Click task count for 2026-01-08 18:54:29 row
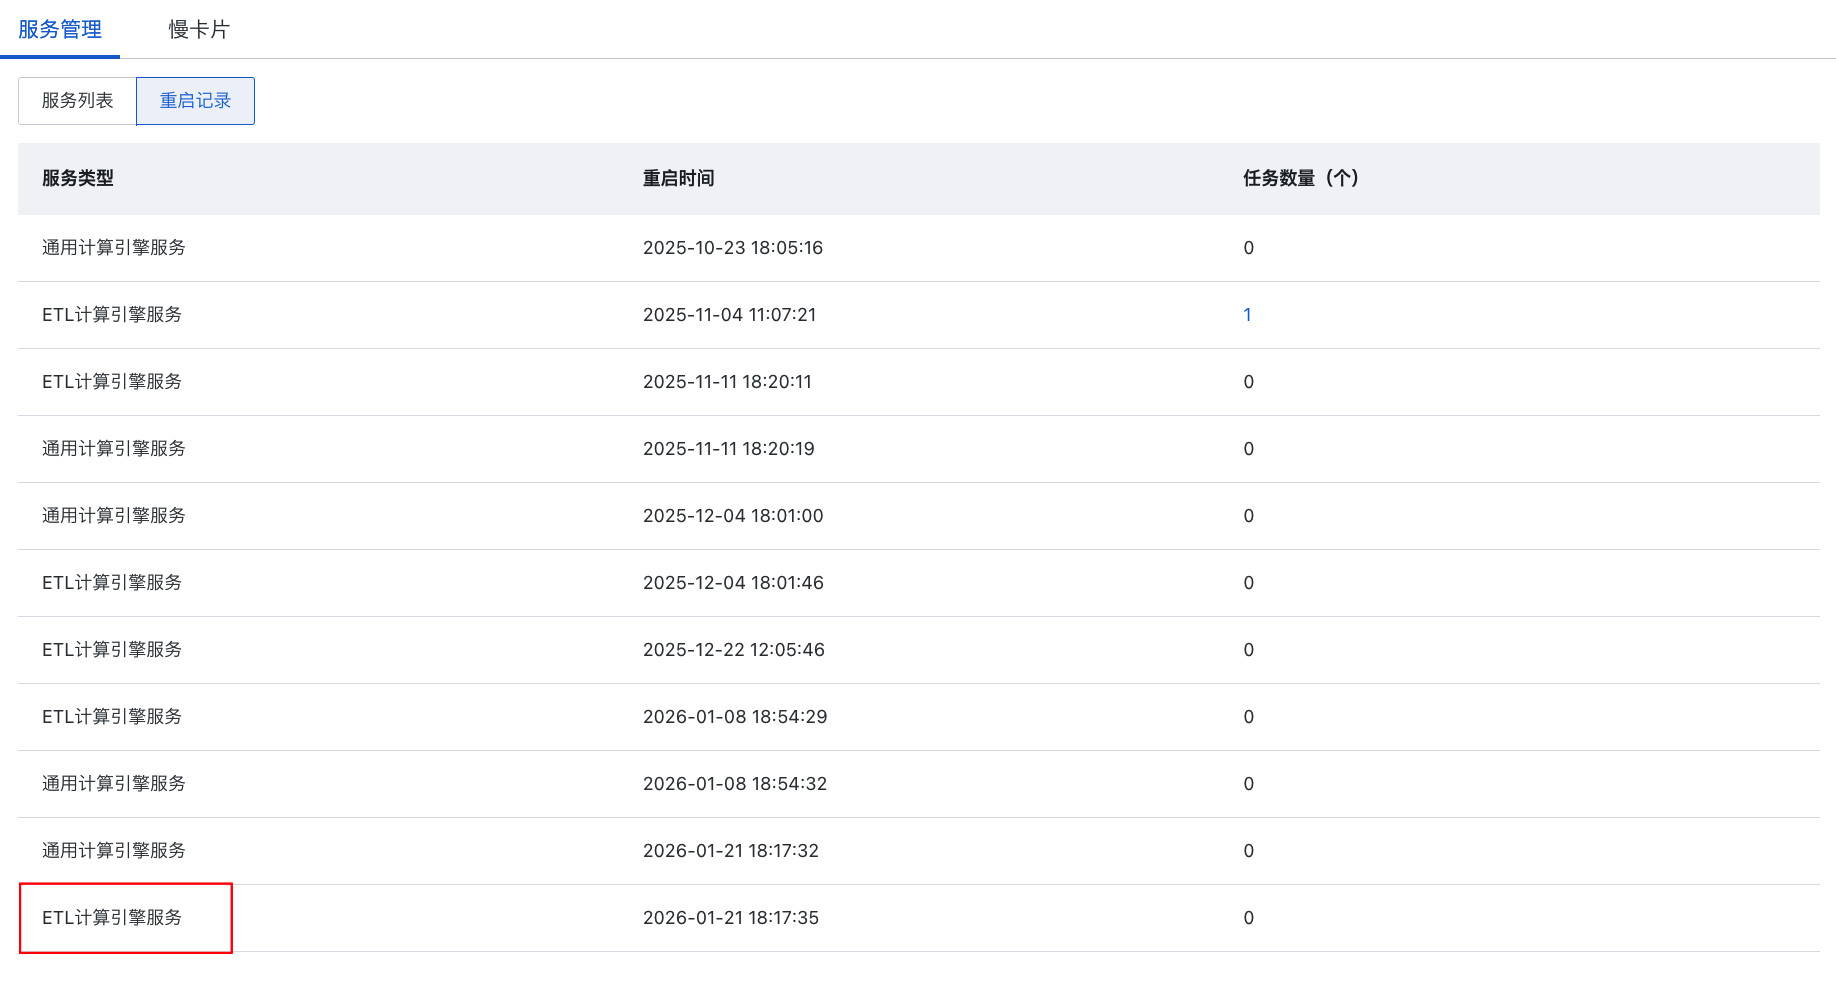The height and width of the screenshot is (1002, 1836). (x=1248, y=717)
